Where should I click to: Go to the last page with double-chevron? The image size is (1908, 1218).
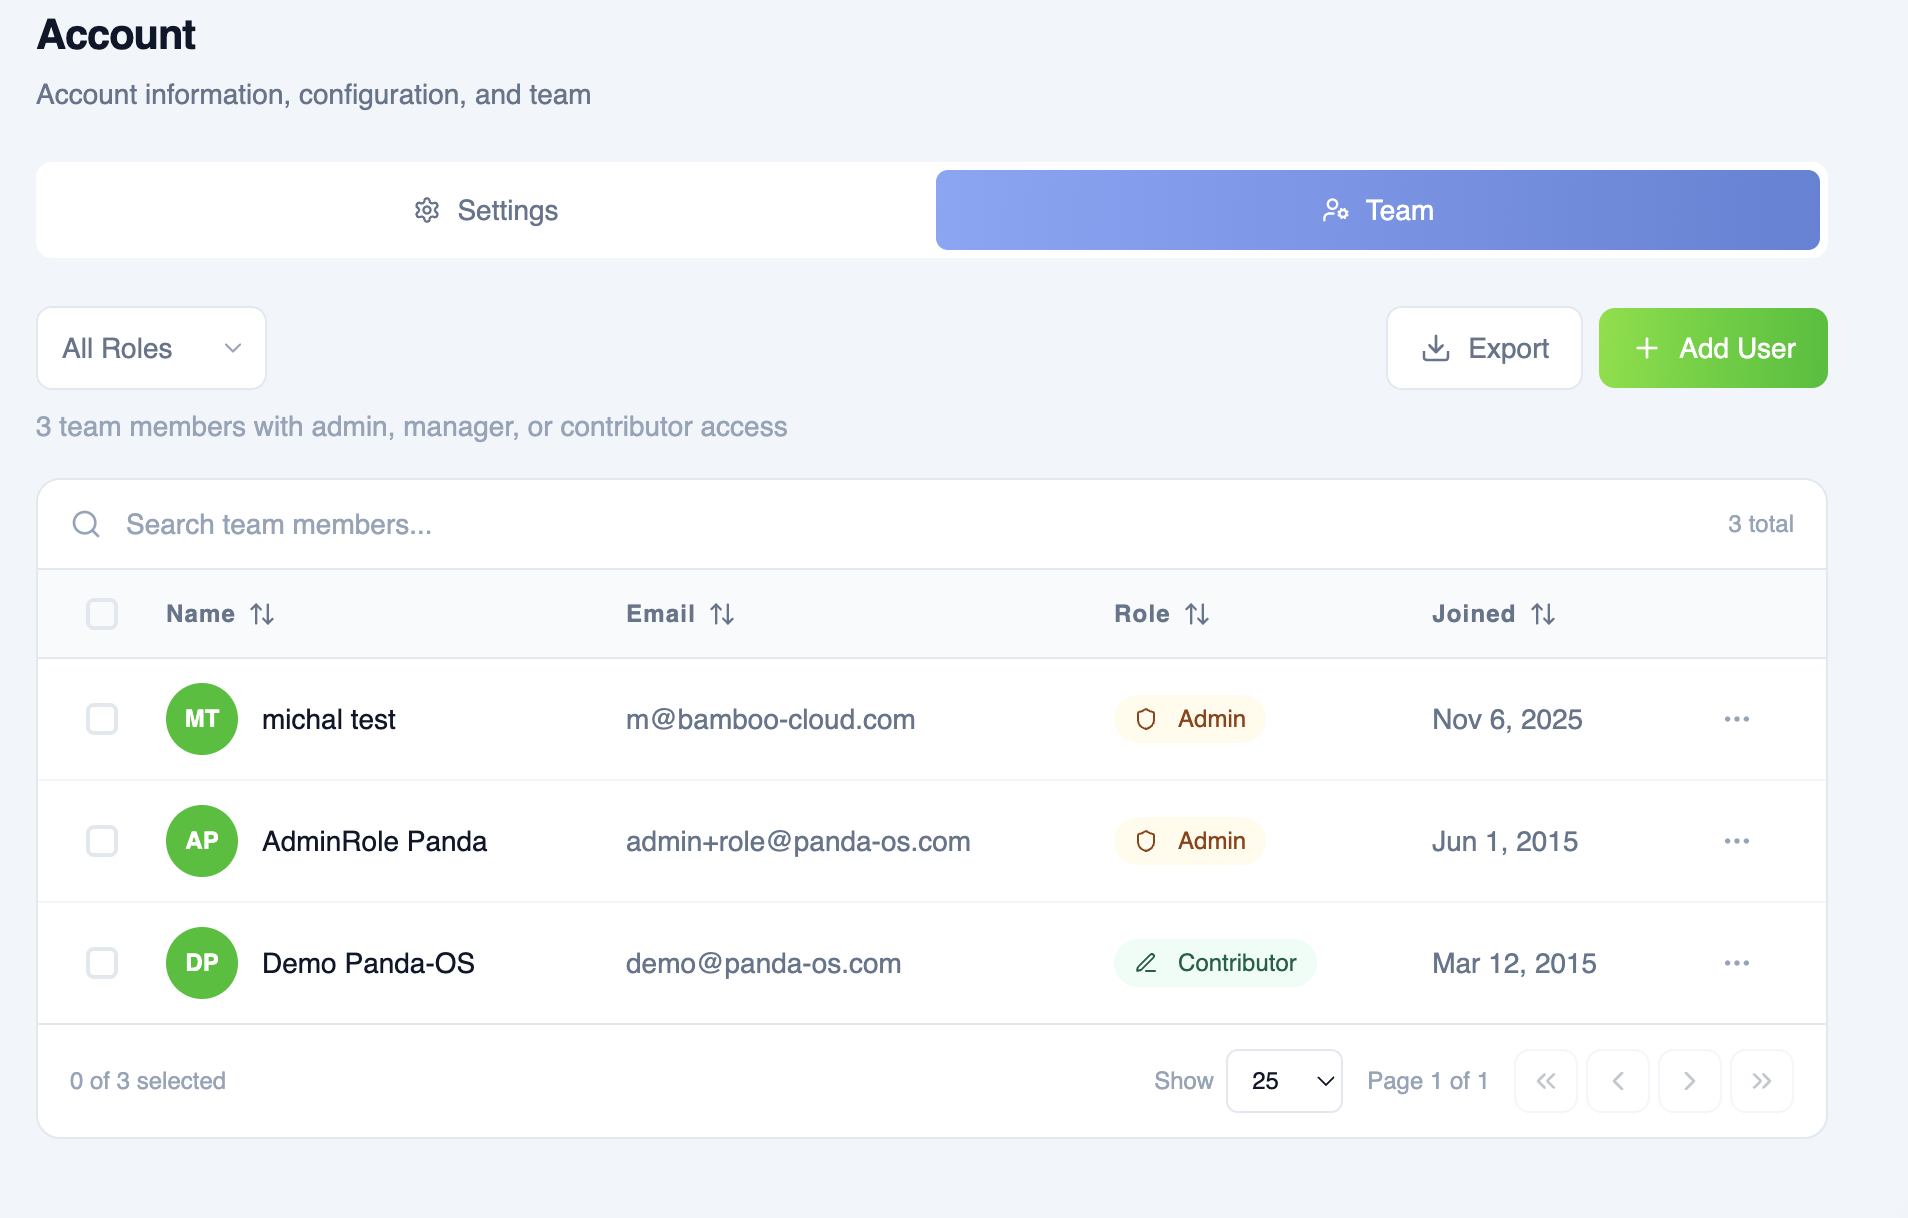[x=1762, y=1081]
